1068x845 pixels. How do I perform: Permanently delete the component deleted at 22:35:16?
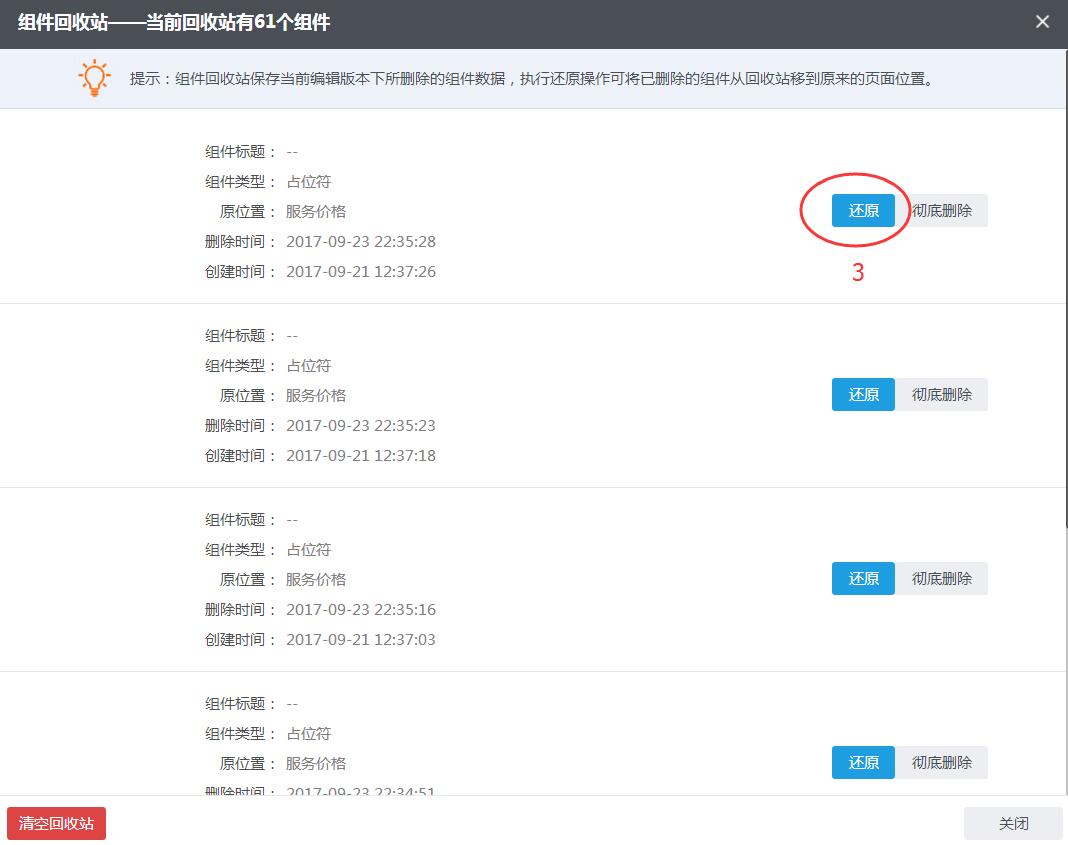click(x=941, y=579)
